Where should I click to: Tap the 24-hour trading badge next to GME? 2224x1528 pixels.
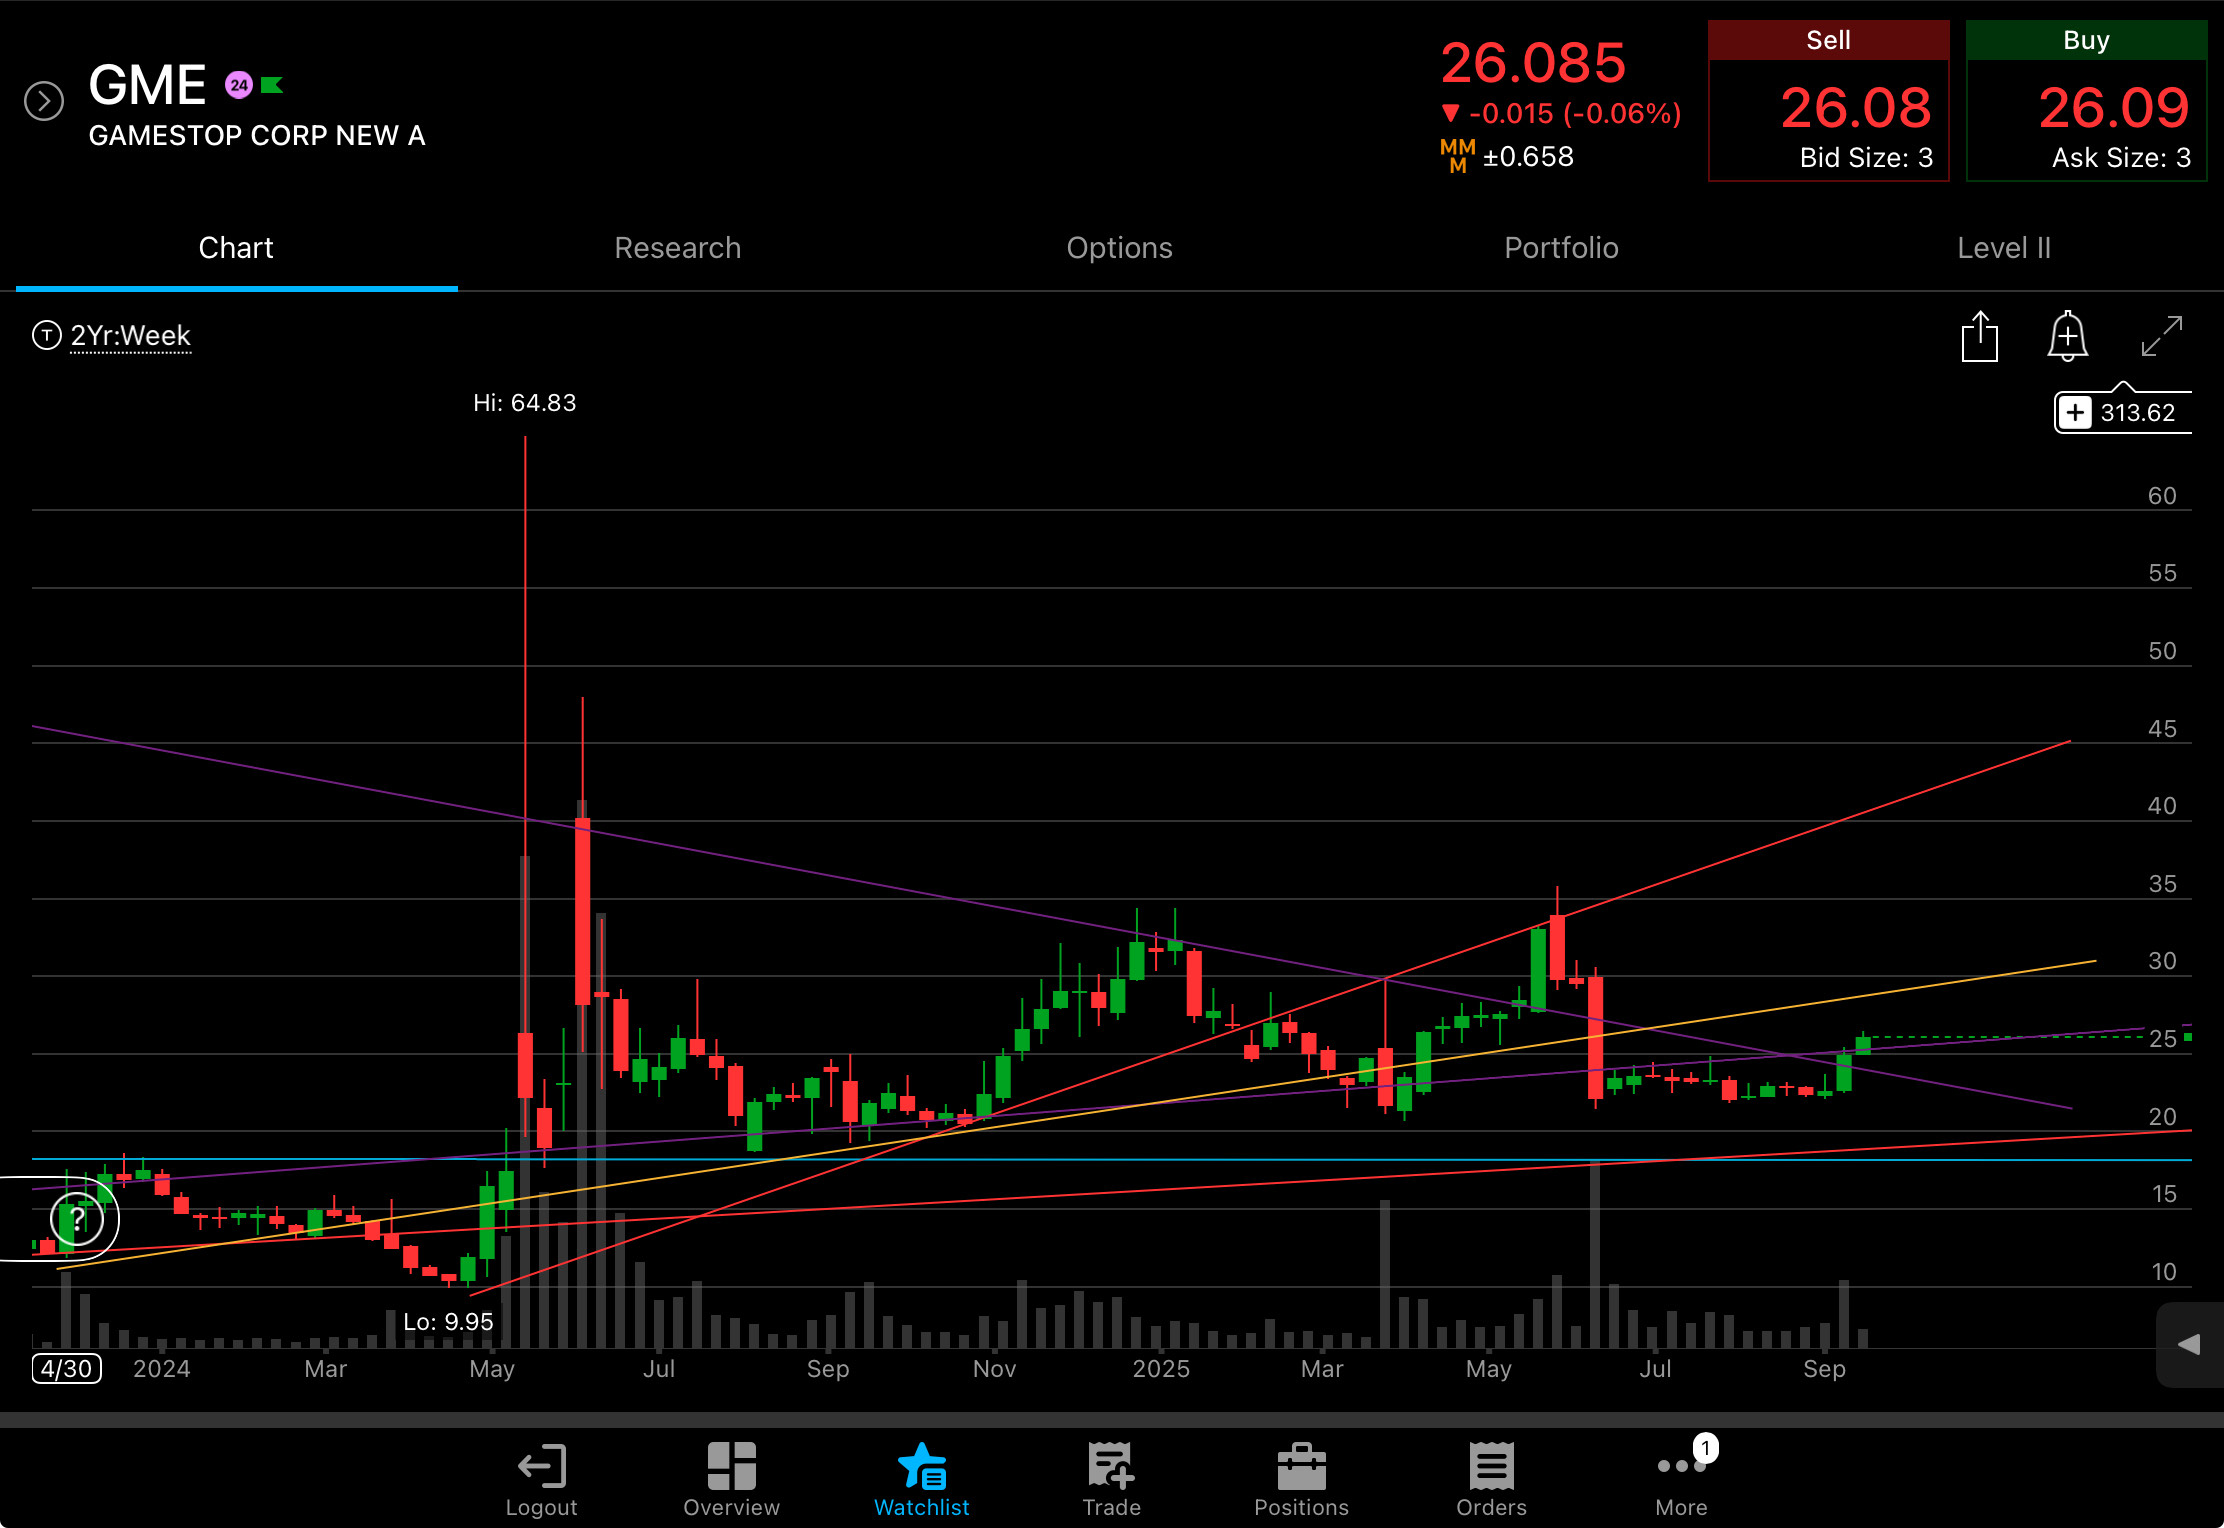[x=238, y=85]
